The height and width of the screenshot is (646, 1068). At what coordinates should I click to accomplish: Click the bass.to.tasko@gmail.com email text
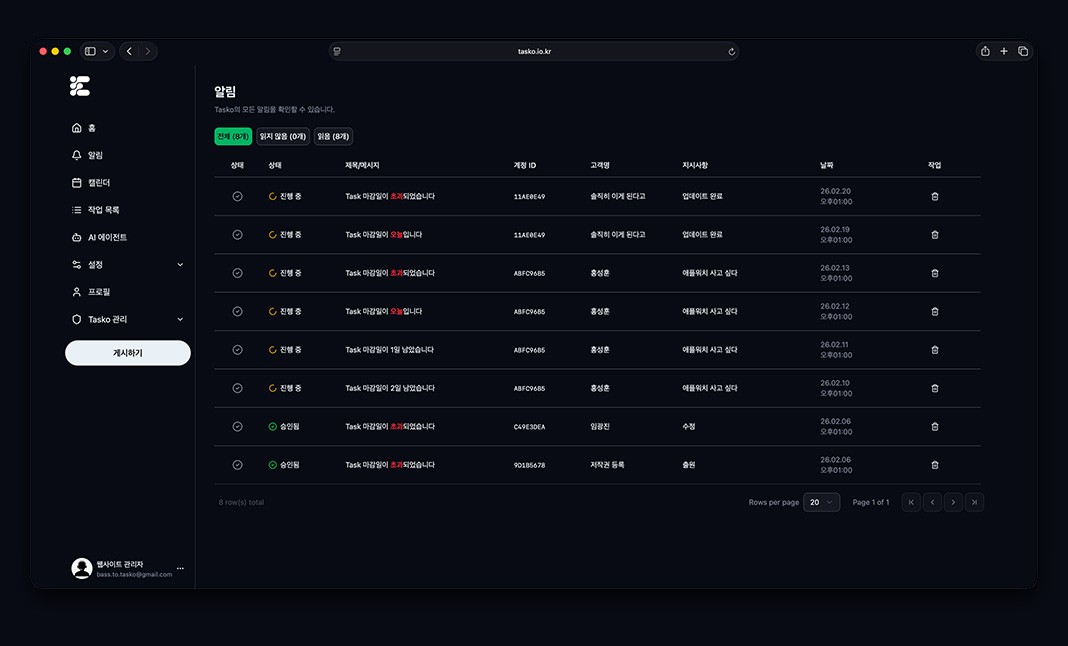[x=134, y=574]
